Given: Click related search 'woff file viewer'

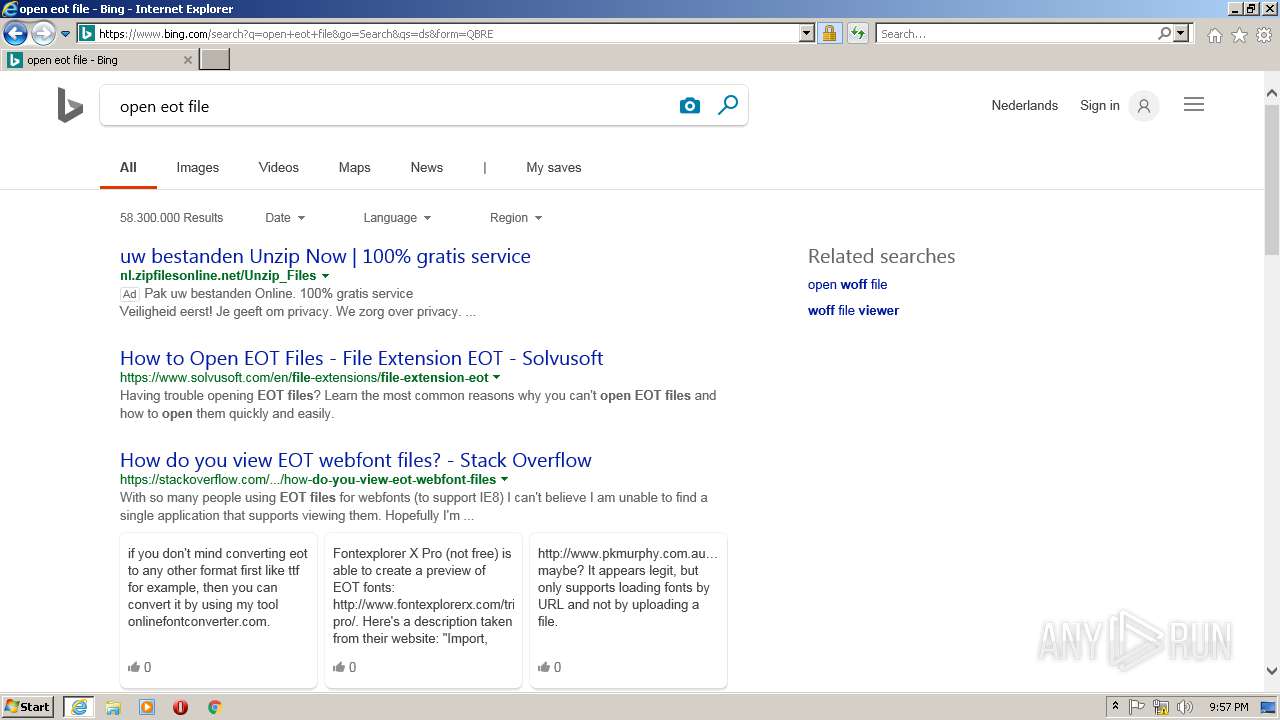Looking at the screenshot, I should 854,311.
